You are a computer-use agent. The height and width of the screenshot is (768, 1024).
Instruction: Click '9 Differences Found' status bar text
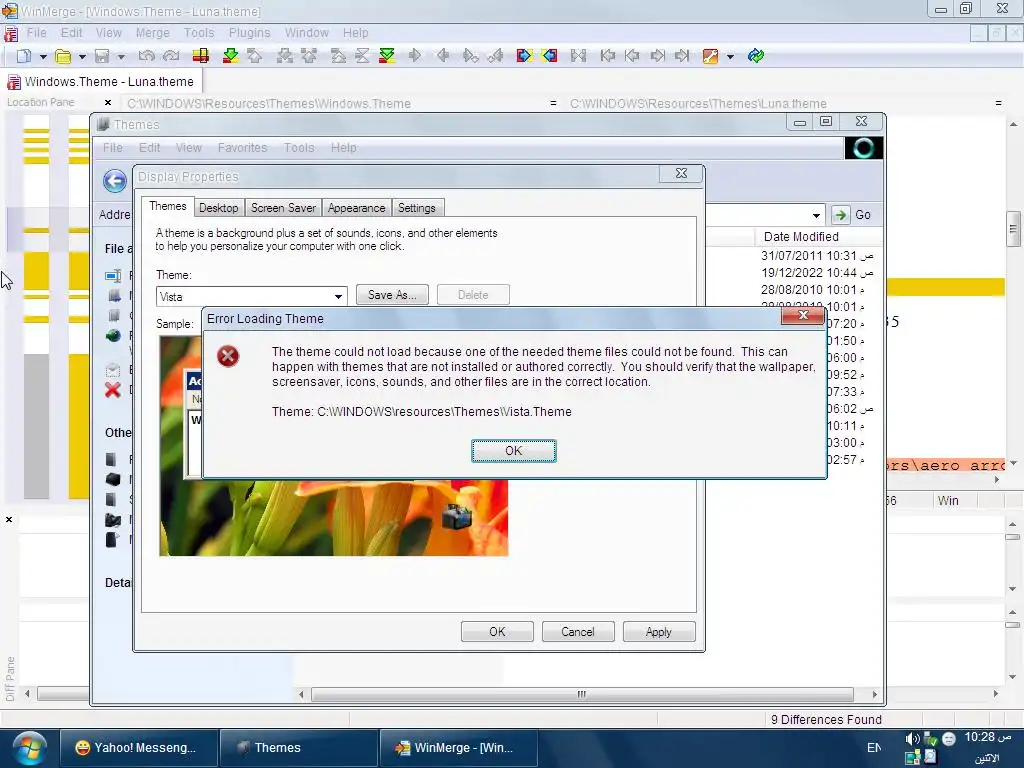tap(826, 719)
